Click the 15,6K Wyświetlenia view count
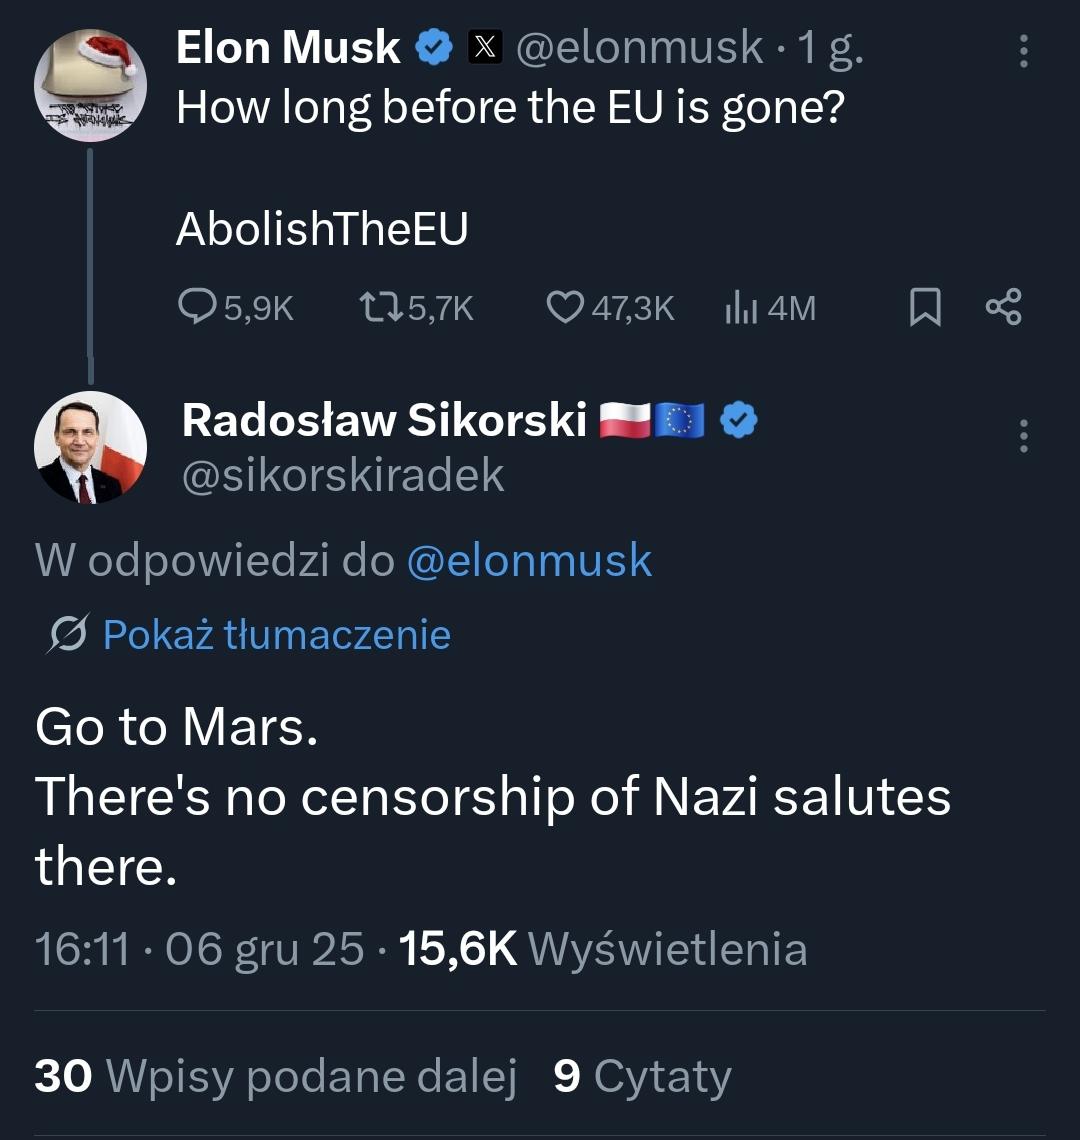The image size is (1080, 1140). click(x=602, y=949)
